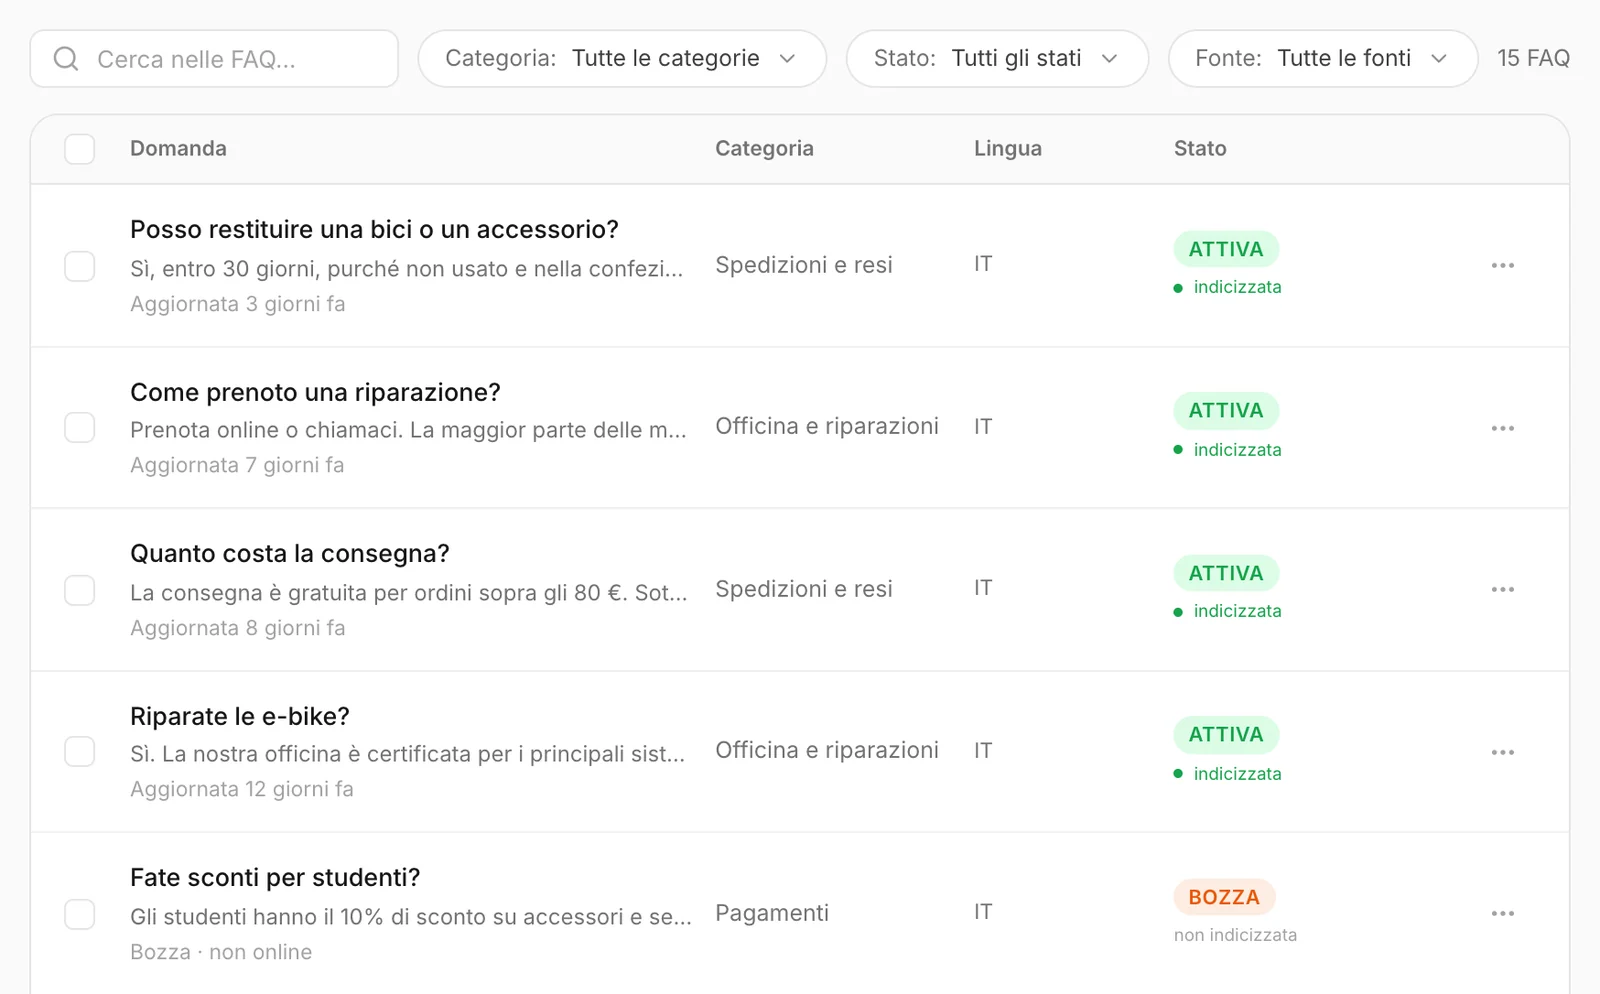Screen dimensions: 1600x994
Task: Click 'Bozza · non online' text
Action: (x=221, y=952)
